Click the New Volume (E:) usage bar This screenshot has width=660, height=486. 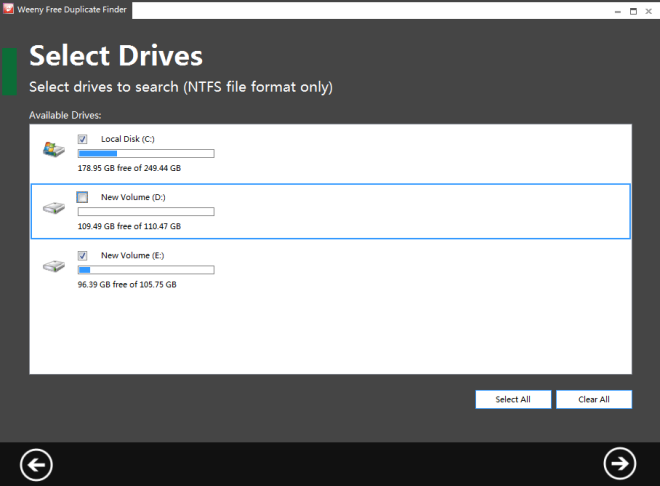pos(146,270)
